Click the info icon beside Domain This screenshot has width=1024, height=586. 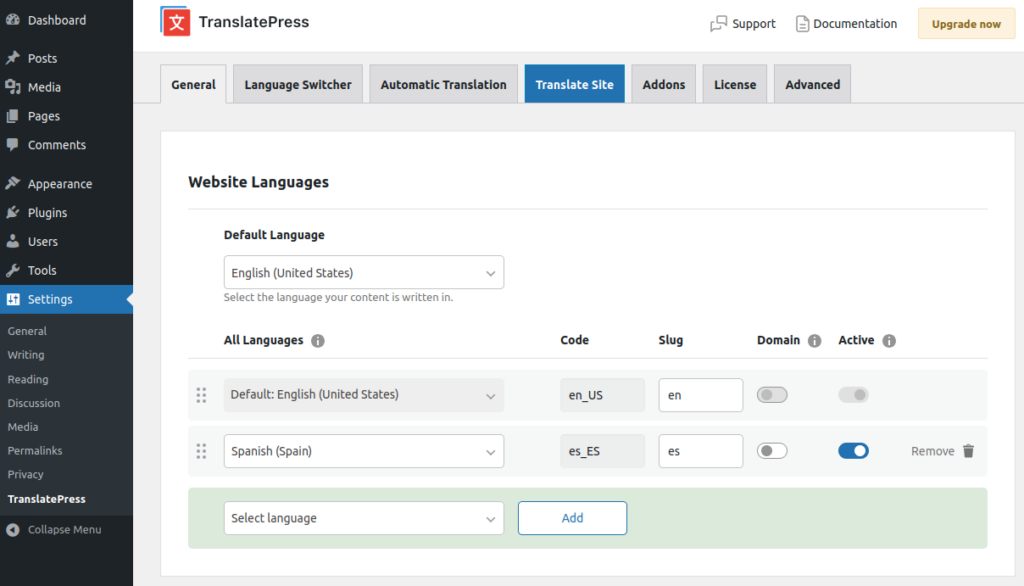814,341
